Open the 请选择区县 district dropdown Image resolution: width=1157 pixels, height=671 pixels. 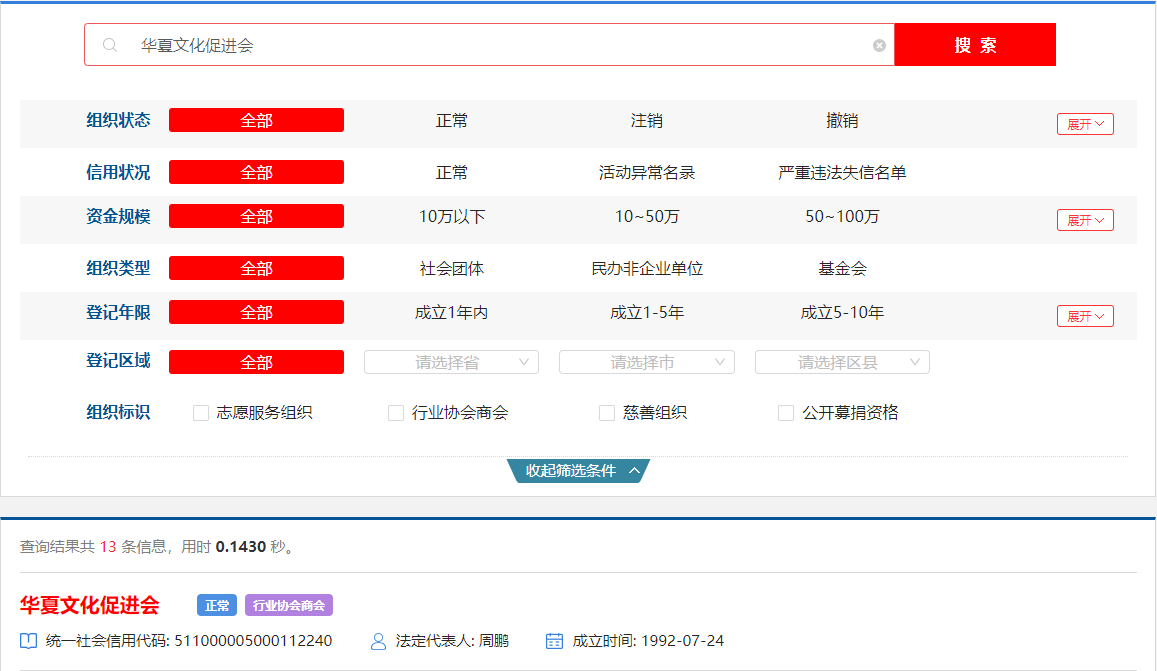tap(842, 362)
